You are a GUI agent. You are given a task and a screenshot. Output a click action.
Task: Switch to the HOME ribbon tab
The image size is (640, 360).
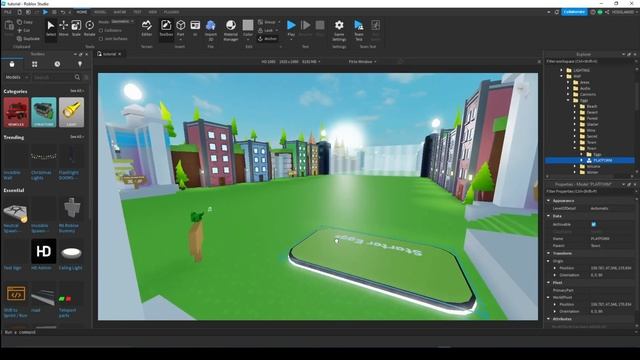(x=82, y=12)
